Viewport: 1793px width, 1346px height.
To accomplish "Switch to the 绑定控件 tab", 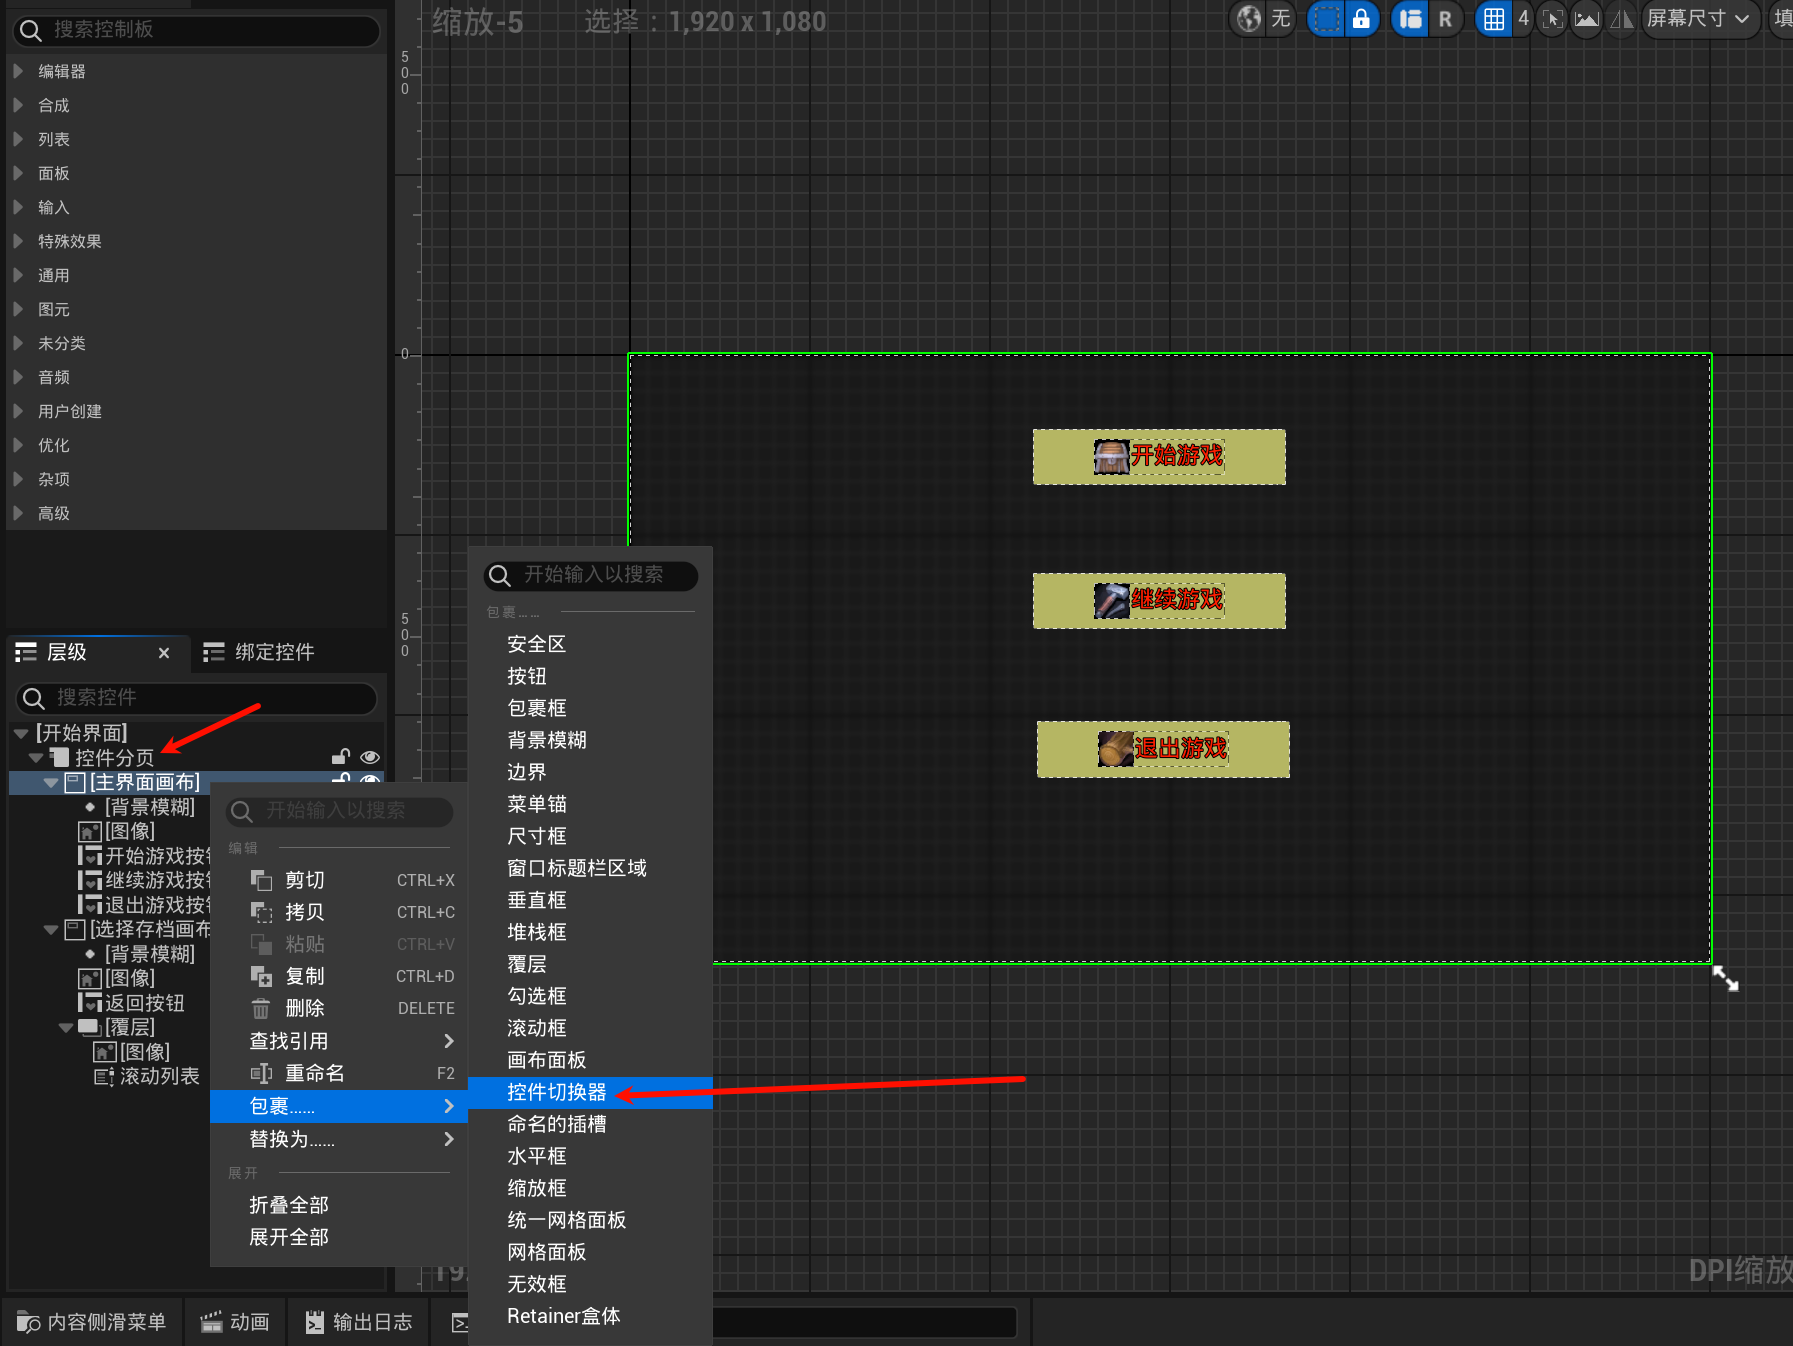I will pos(260,652).
